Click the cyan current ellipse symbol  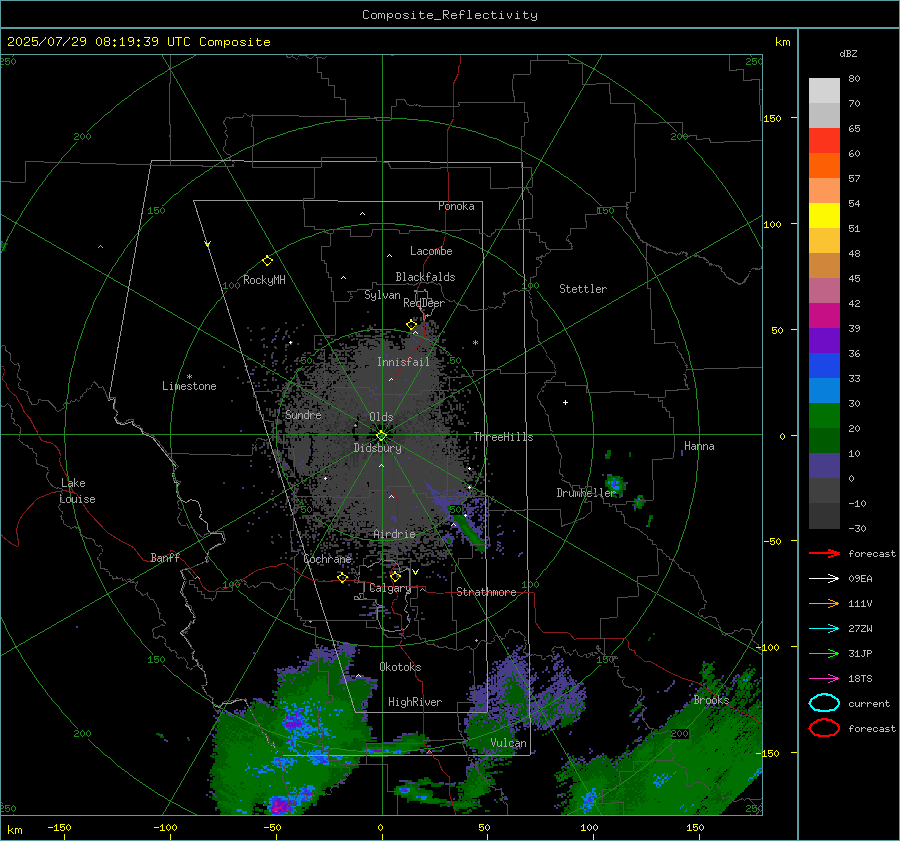coord(824,703)
